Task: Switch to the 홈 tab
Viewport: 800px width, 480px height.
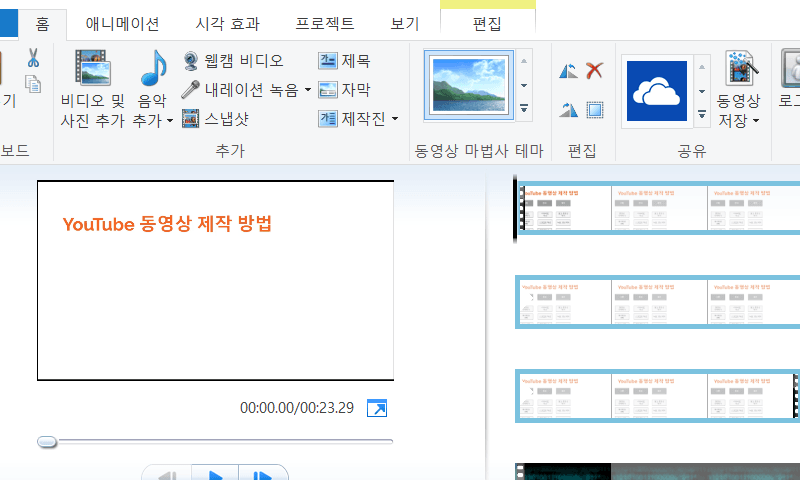Action: [x=42, y=24]
